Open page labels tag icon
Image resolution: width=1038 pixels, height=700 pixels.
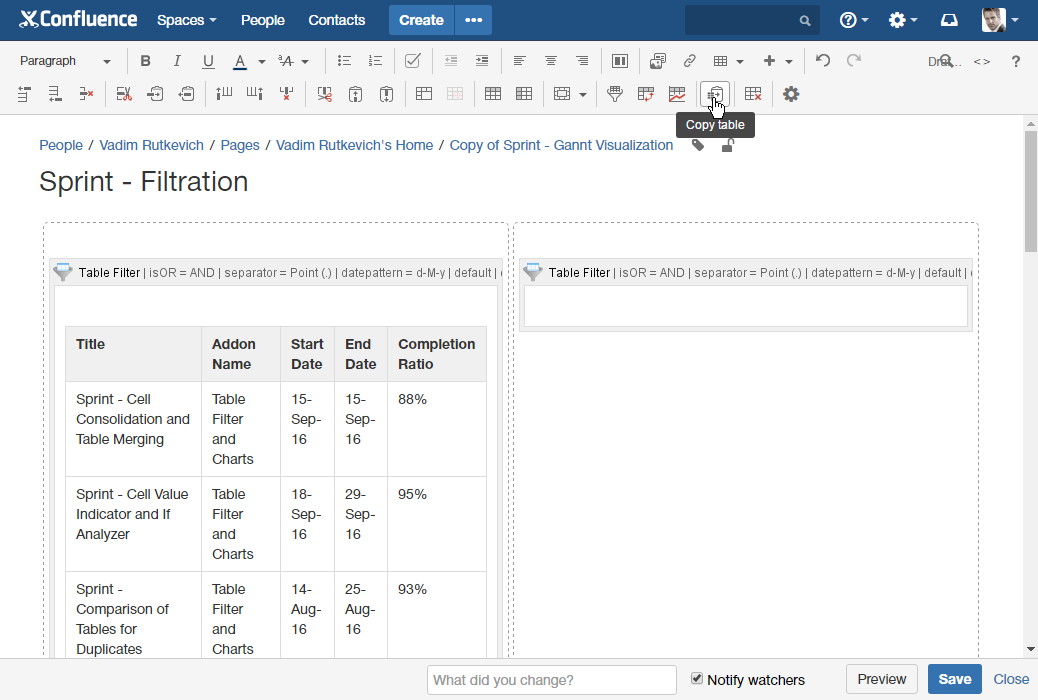click(698, 145)
